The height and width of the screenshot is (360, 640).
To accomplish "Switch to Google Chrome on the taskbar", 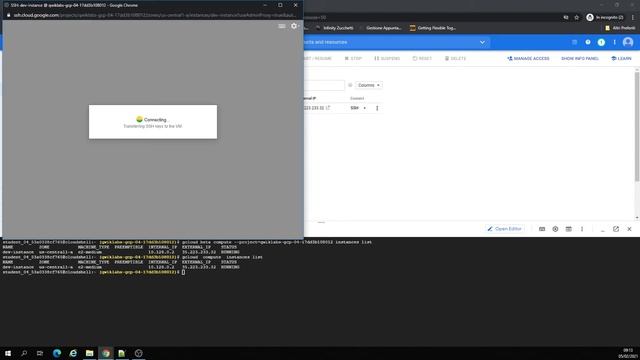I will 106,353.
